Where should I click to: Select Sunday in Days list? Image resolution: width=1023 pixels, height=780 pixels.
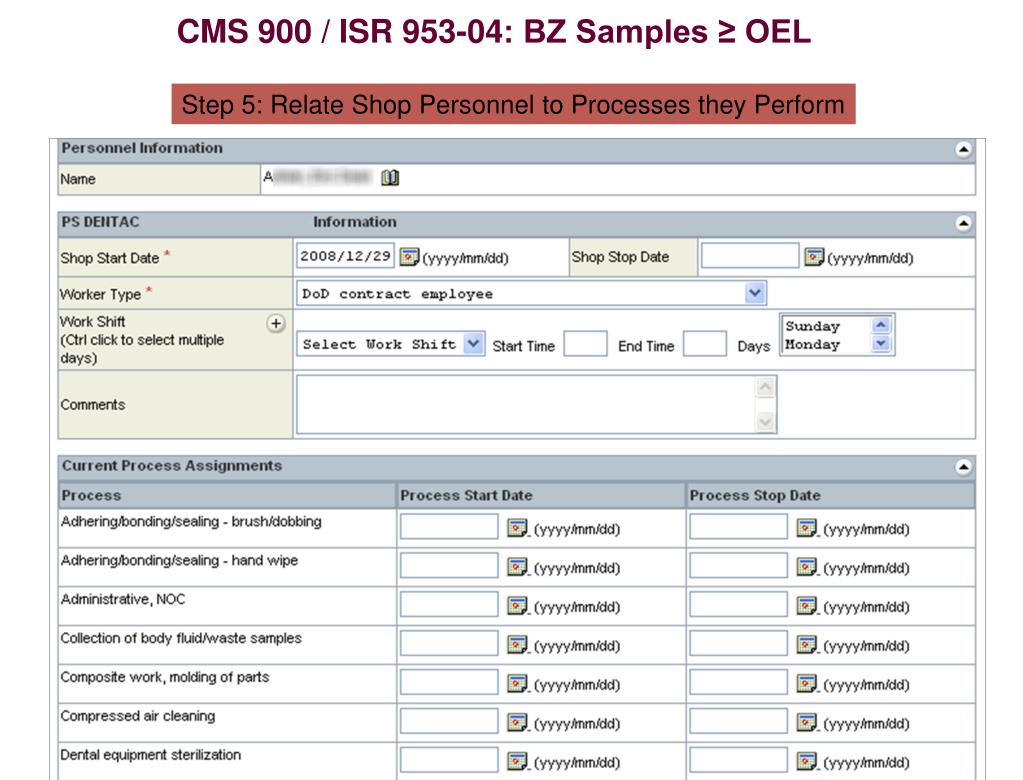pos(812,325)
